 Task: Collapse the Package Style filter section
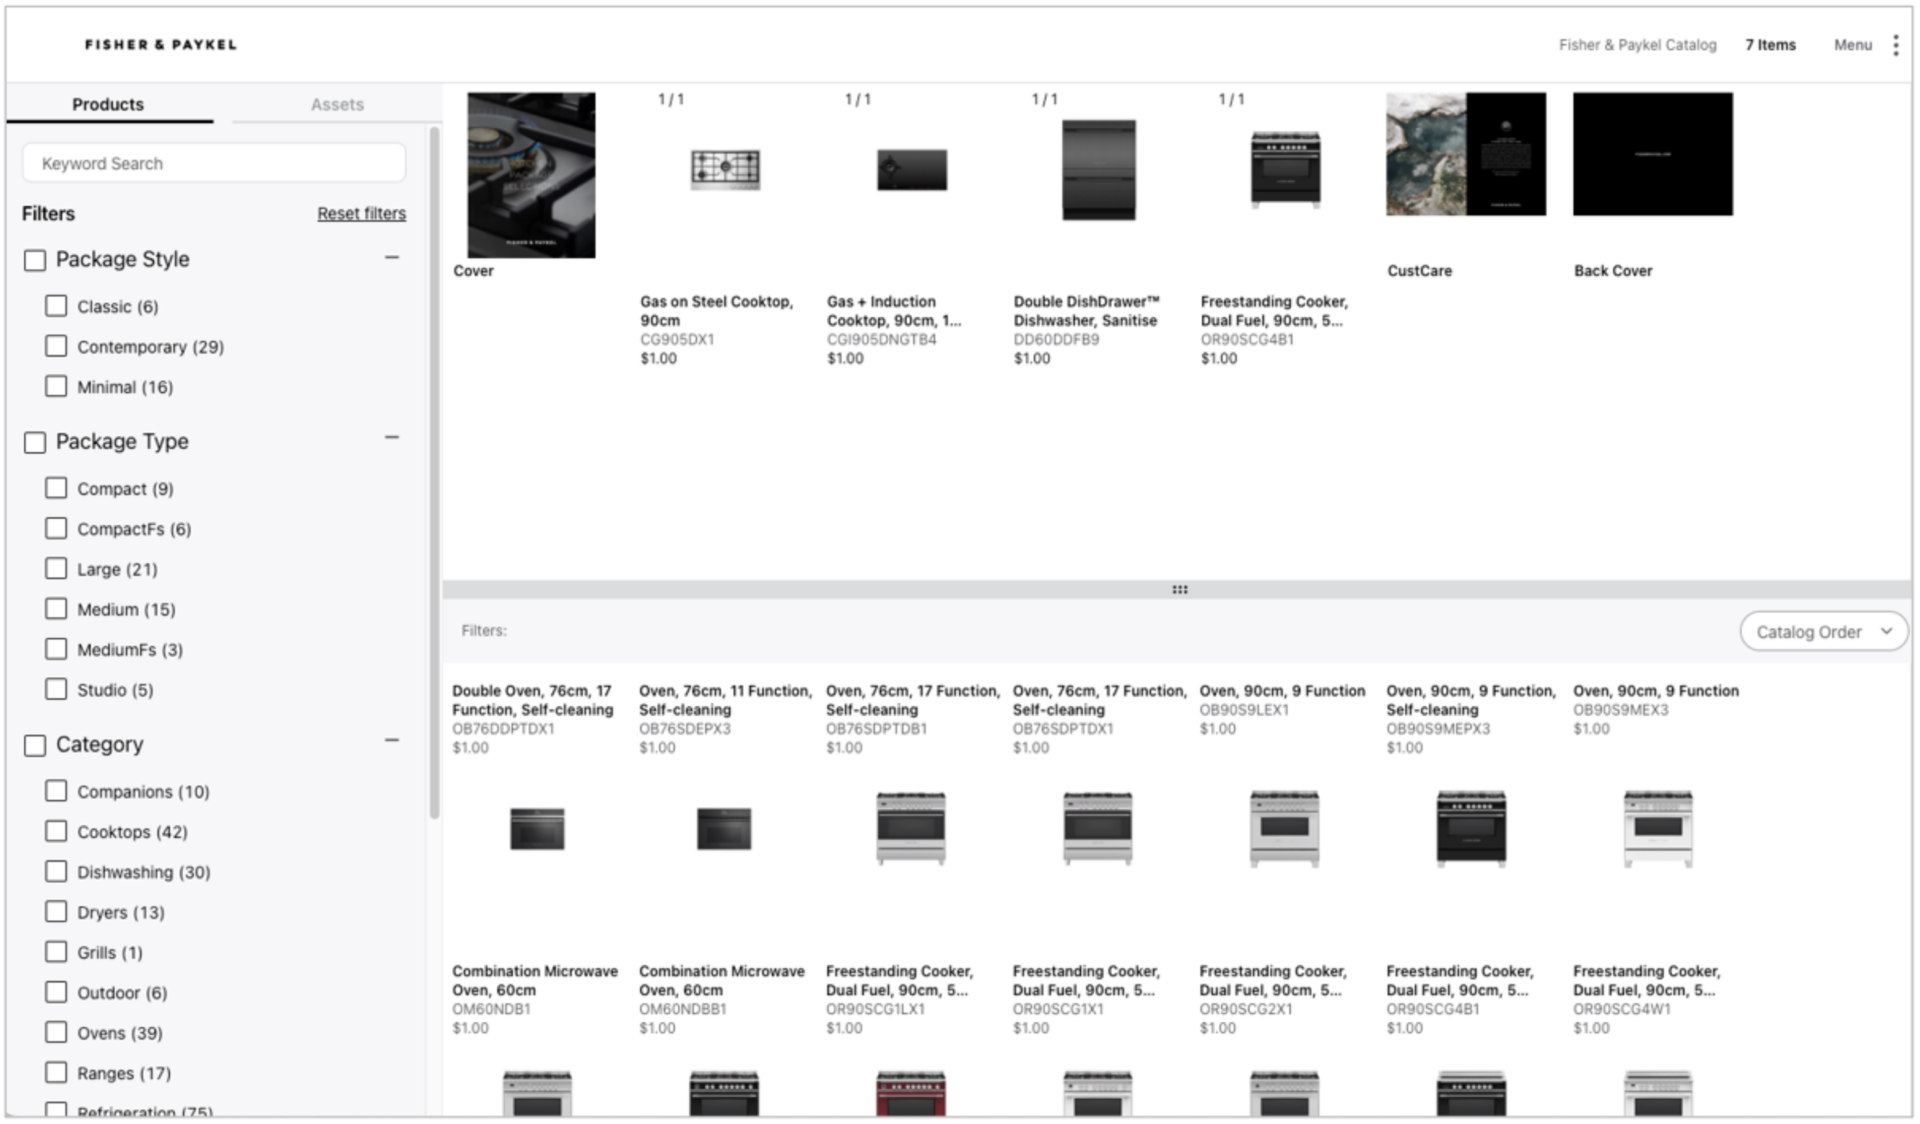[x=392, y=257]
